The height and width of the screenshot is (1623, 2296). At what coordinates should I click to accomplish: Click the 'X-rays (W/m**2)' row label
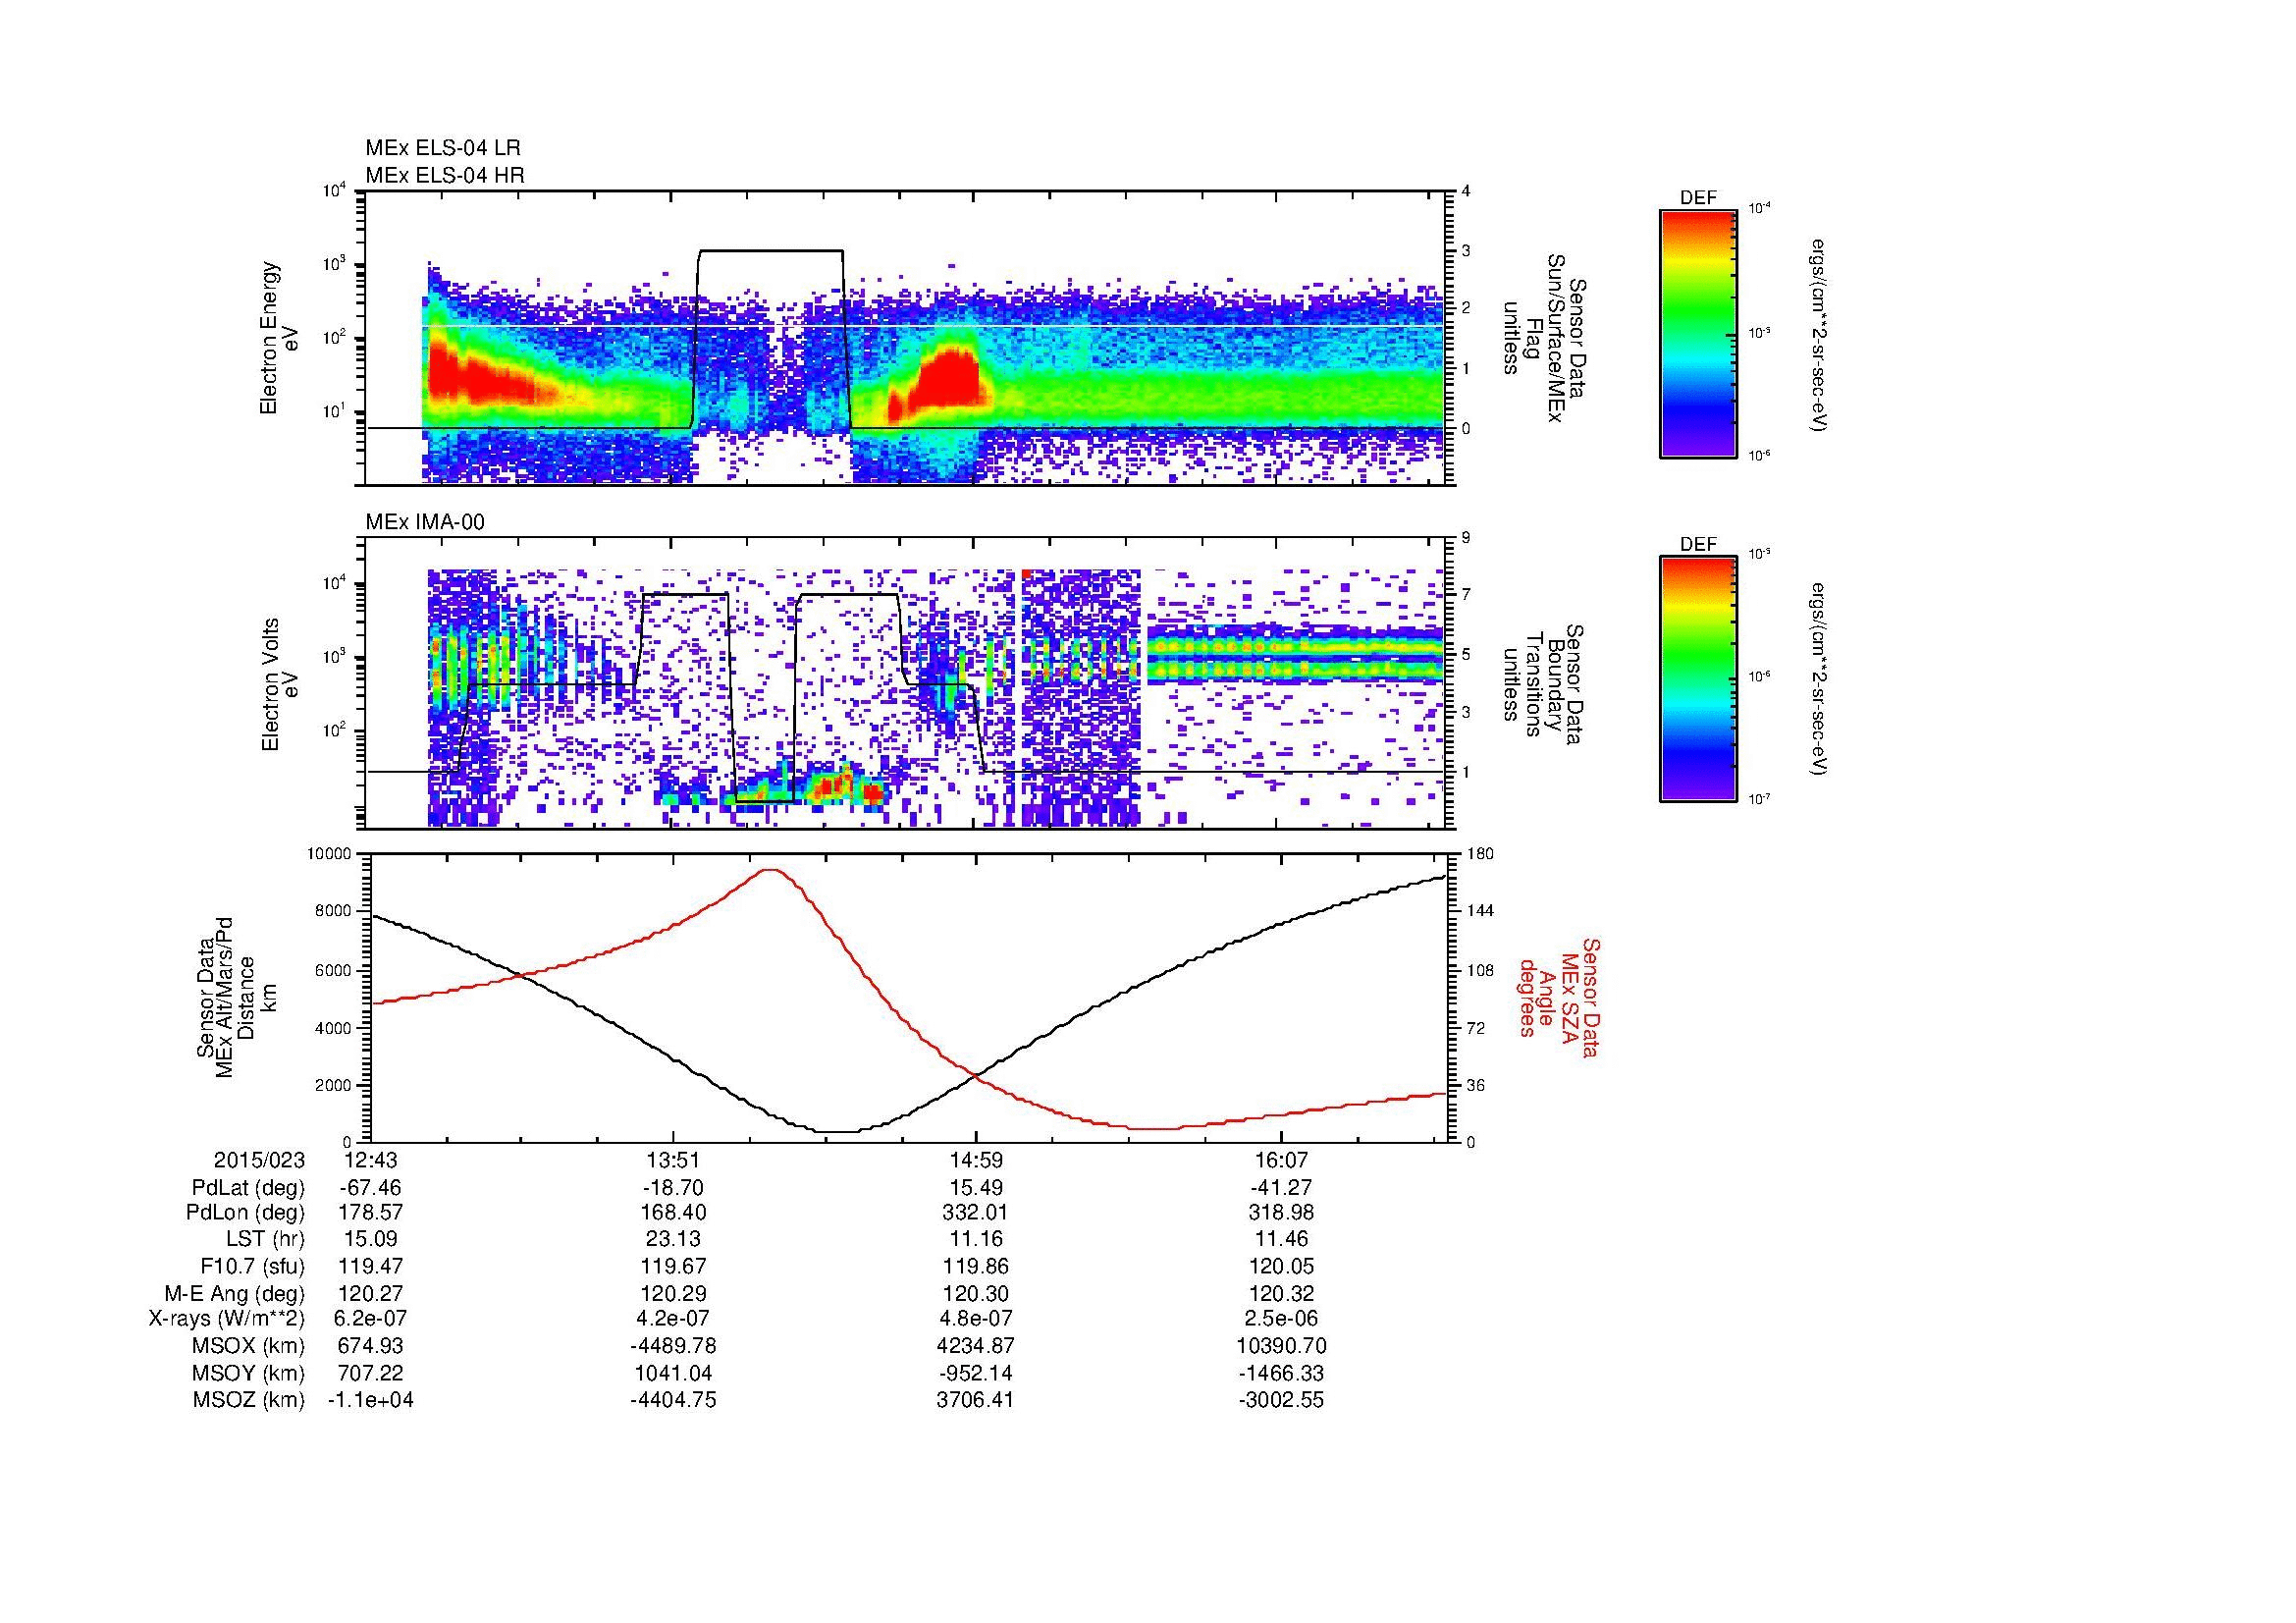coord(227,1319)
